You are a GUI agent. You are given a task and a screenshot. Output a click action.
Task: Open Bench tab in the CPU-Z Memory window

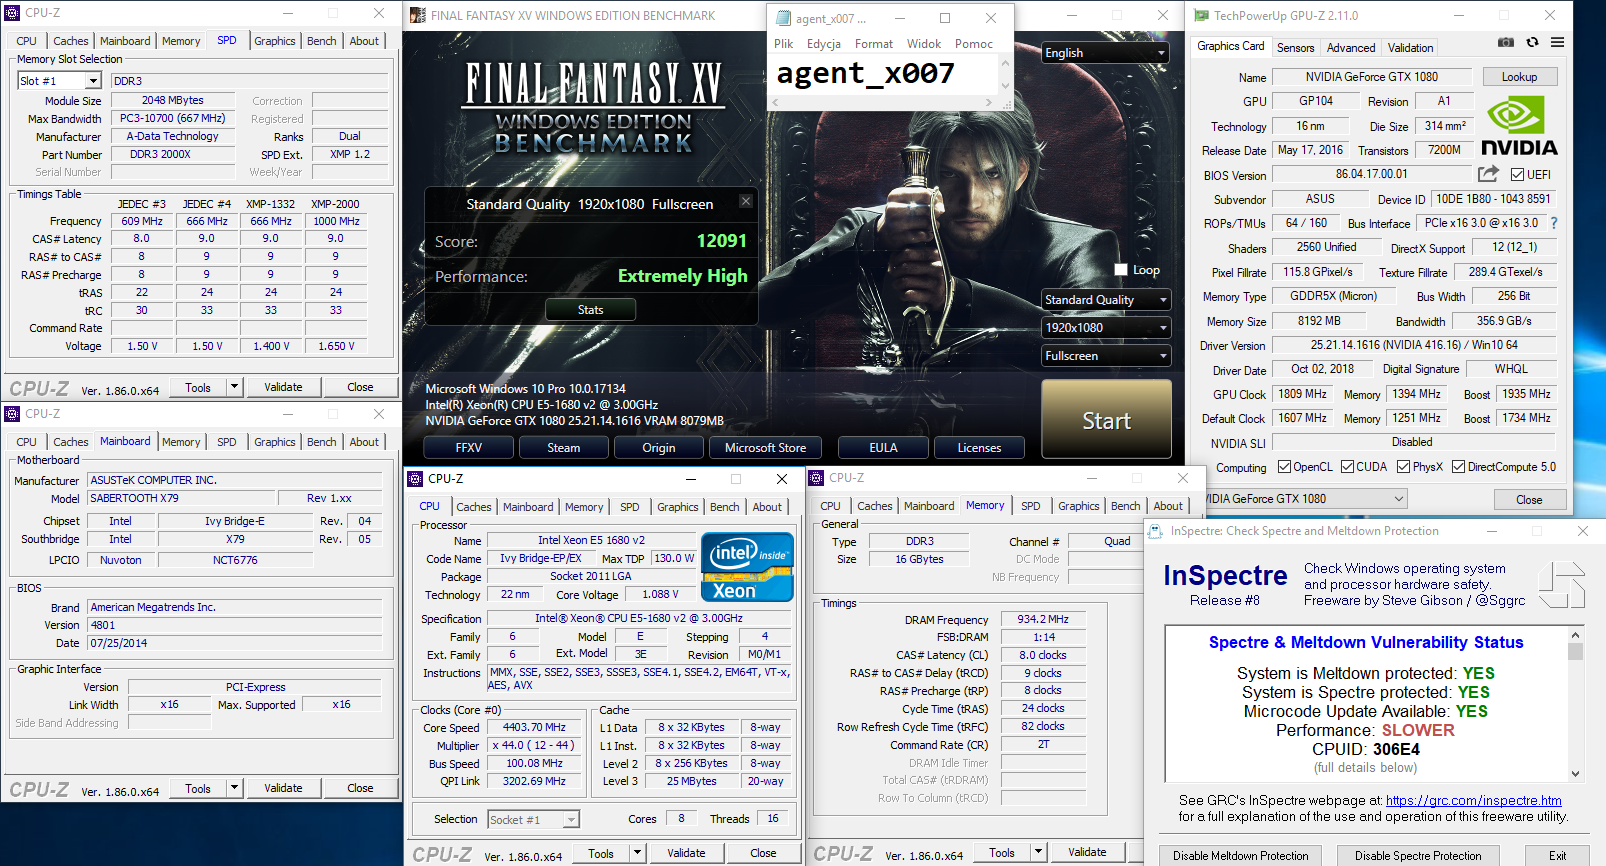click(1125, 506)
